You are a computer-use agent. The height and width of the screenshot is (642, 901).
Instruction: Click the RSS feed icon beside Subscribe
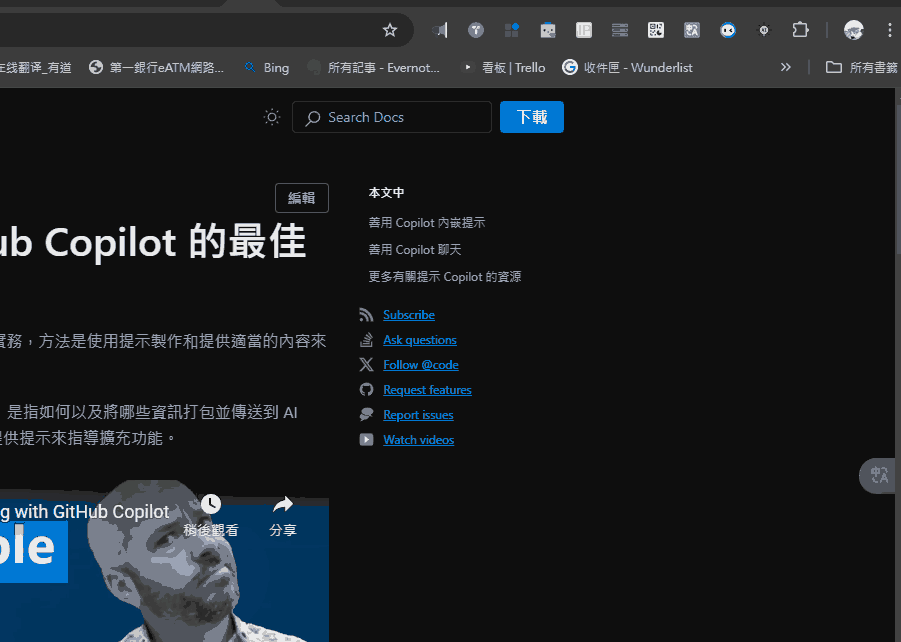[x=366, y=314]
